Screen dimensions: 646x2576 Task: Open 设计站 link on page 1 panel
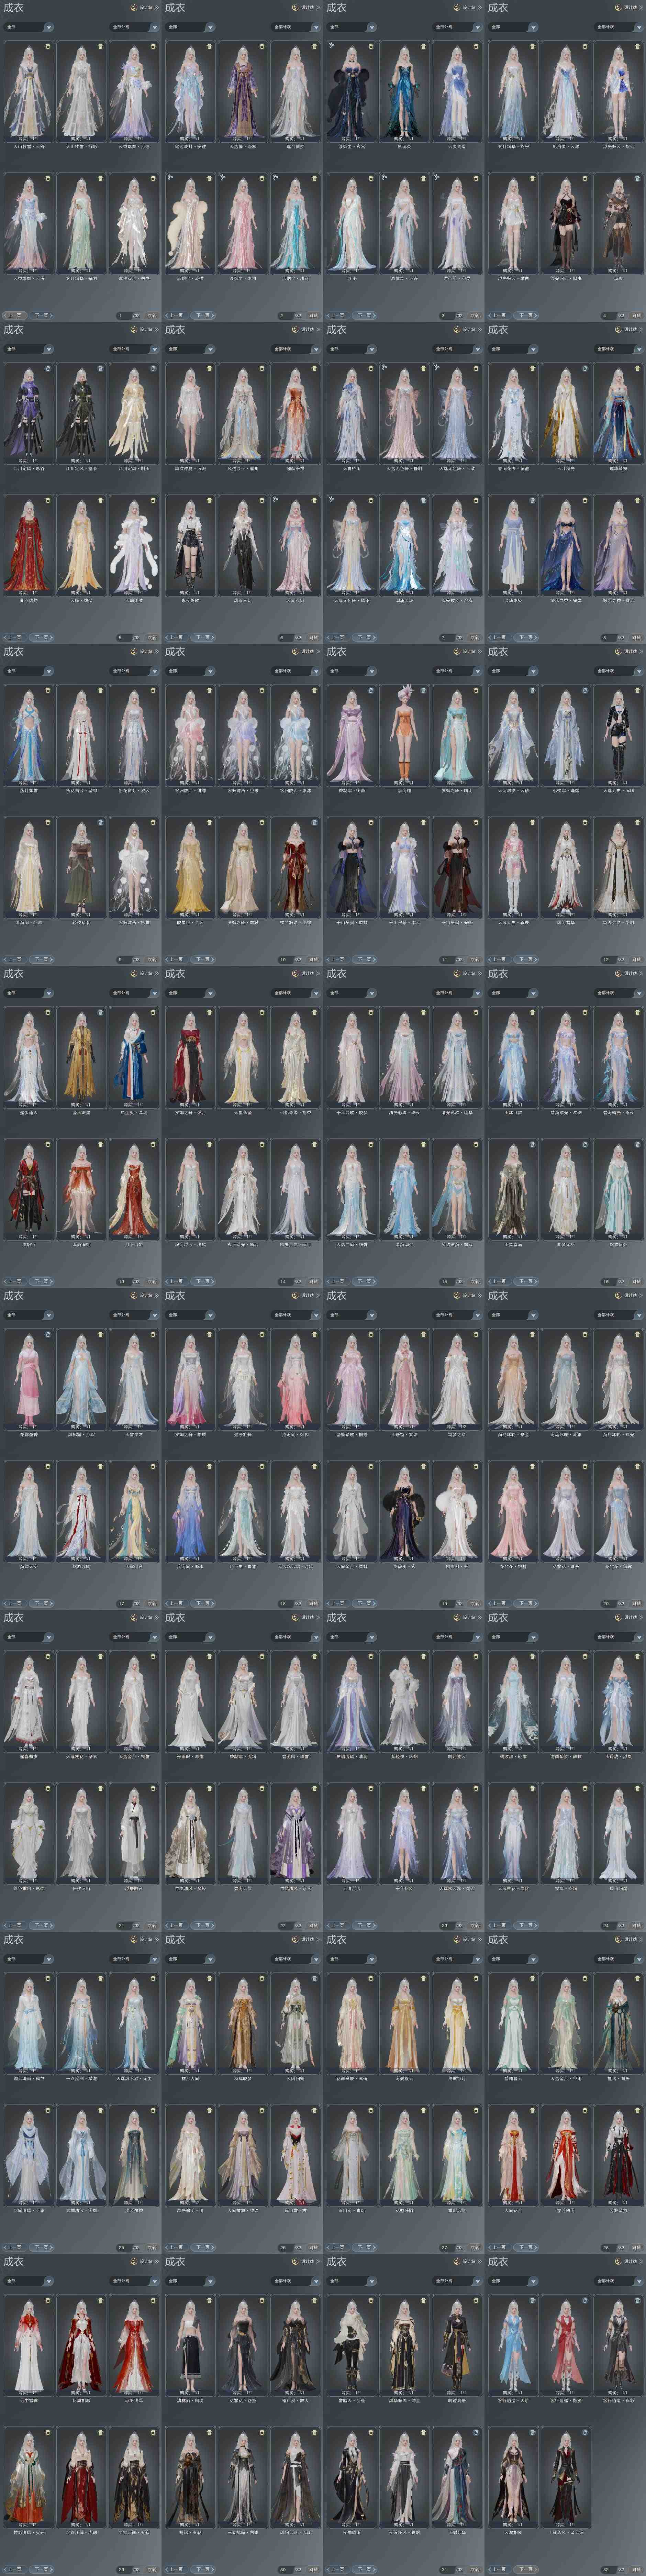point(146,7)
